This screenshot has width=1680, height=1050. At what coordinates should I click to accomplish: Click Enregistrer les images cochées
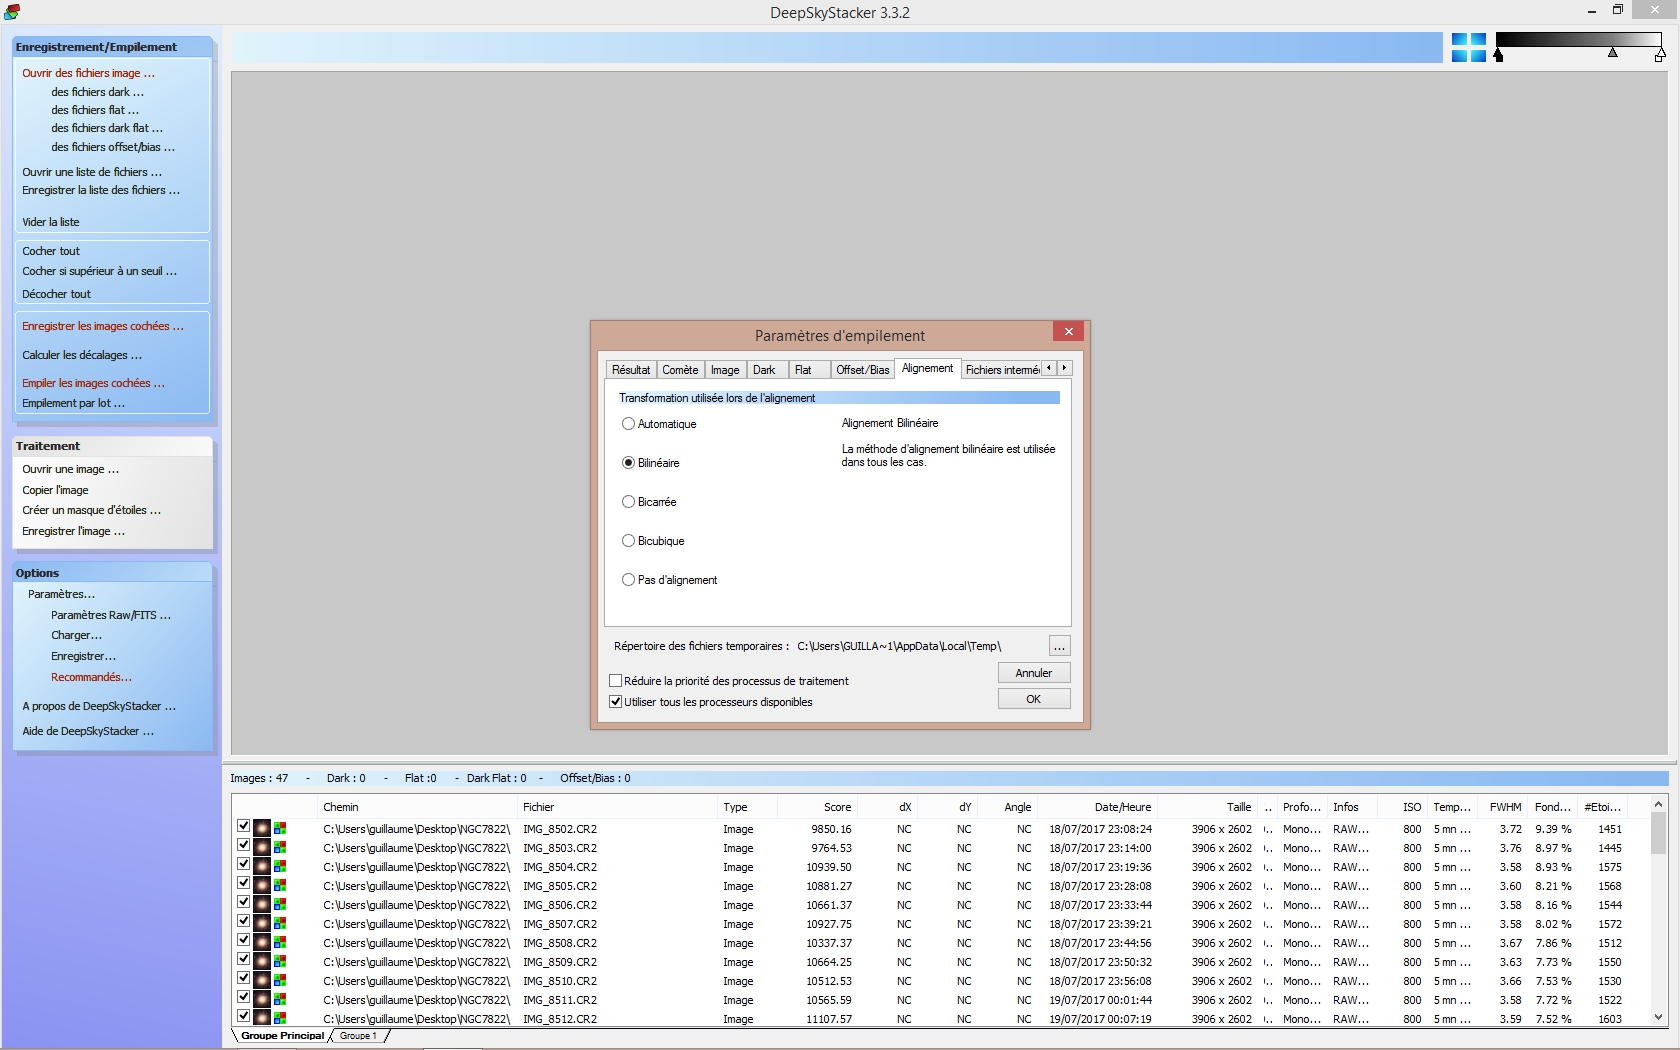102,326
